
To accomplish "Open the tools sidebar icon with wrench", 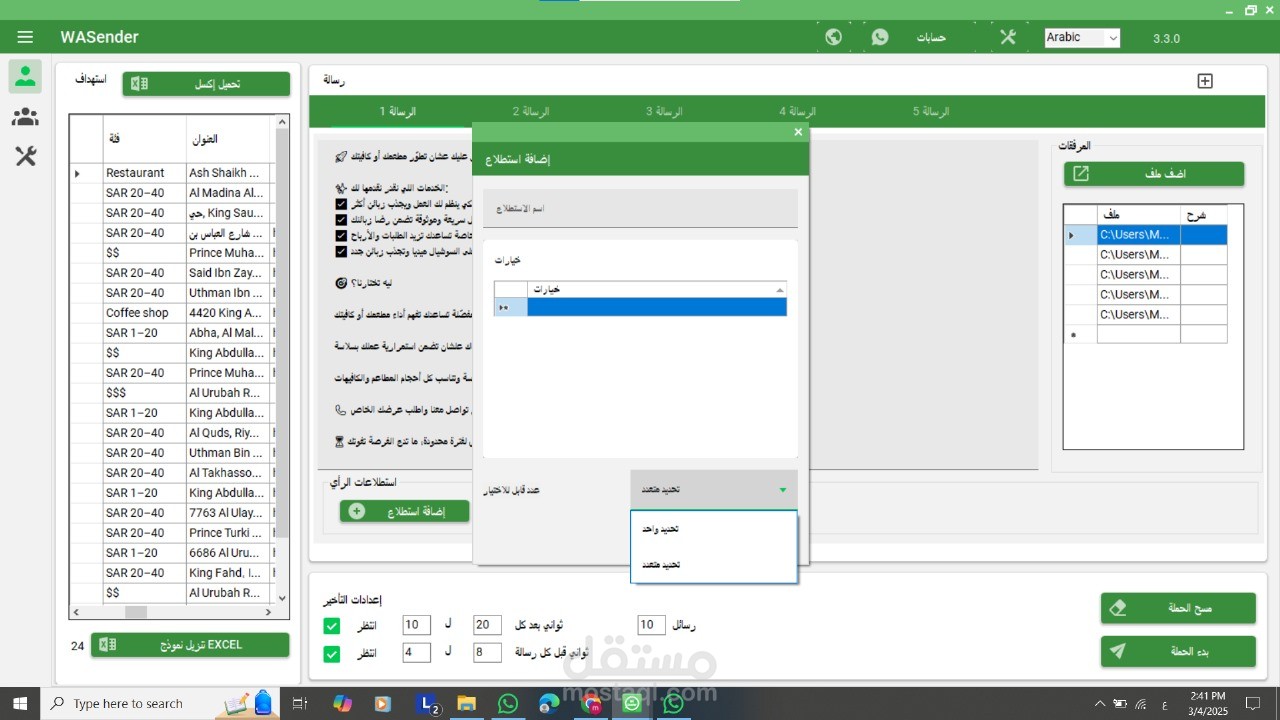I will coord(25,156).
